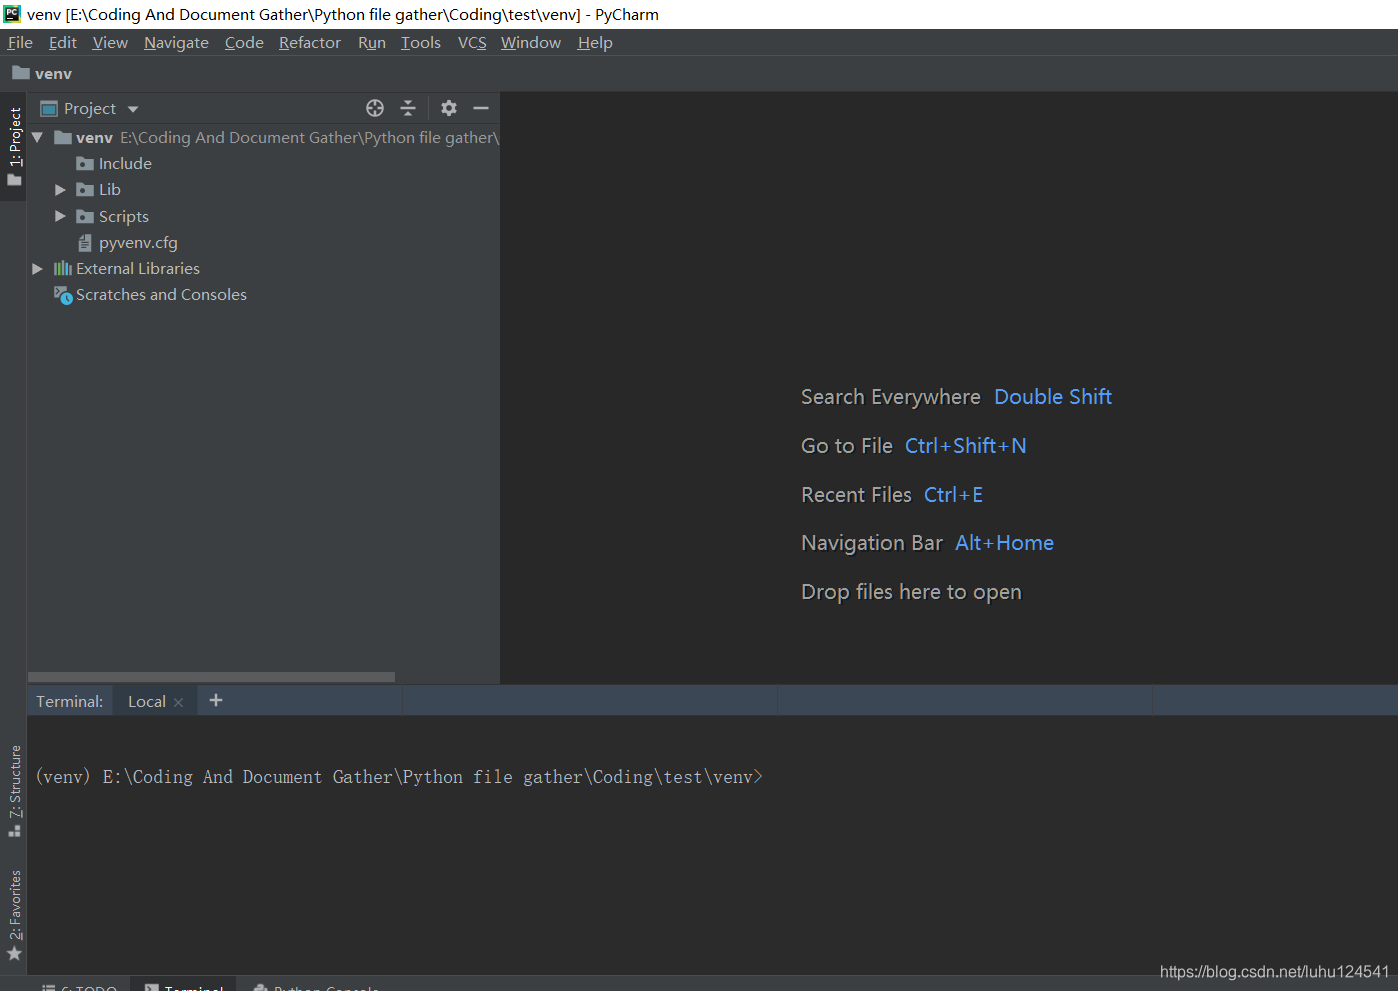The width and height of the screenshot is (1398, 991).
Task: Open the Edit menu
Action: coord(63,42)
